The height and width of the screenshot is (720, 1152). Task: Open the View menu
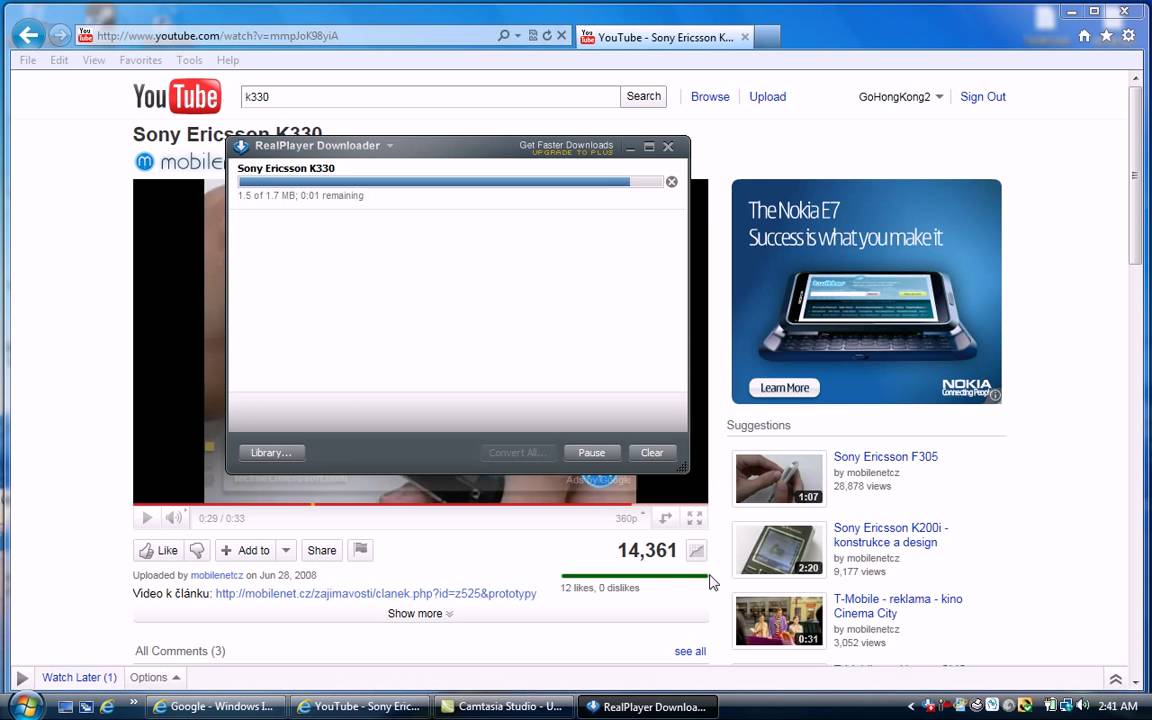pyautogui.click(x=93, y=60)
